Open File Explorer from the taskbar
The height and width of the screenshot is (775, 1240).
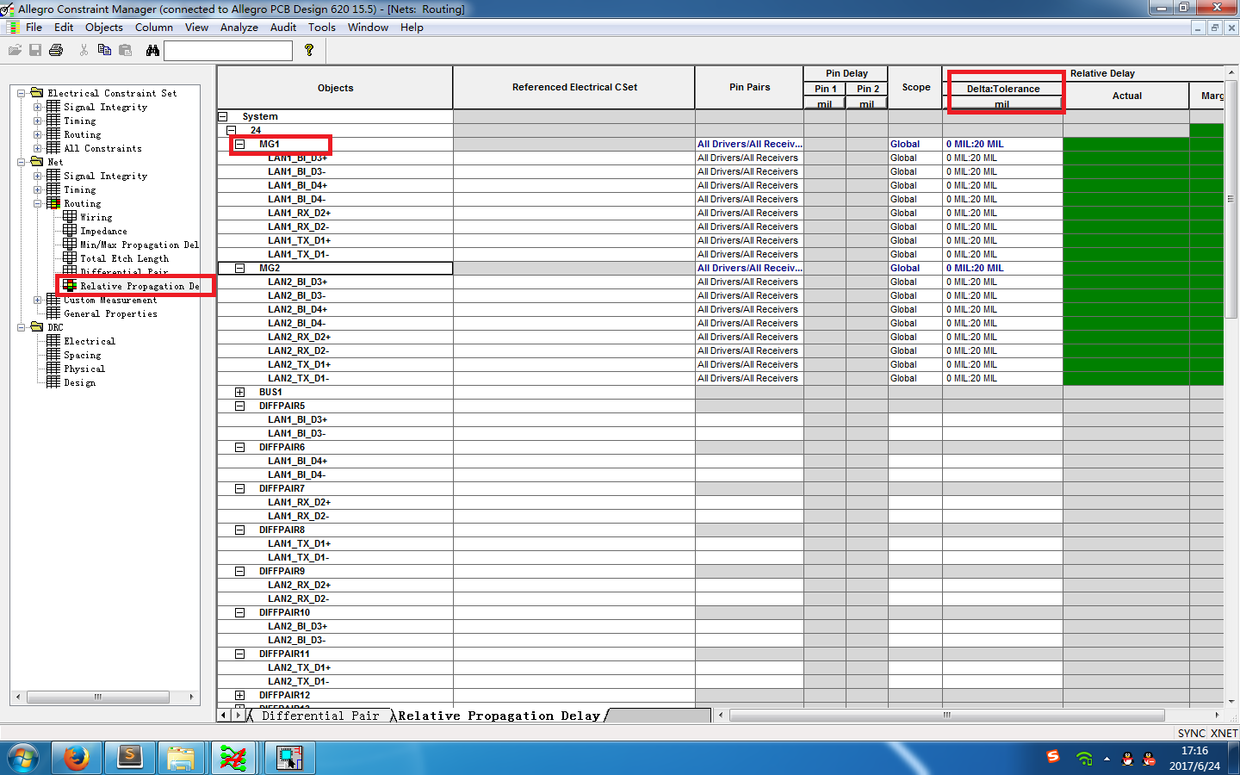pyautogui.click(x=181, y=757)
